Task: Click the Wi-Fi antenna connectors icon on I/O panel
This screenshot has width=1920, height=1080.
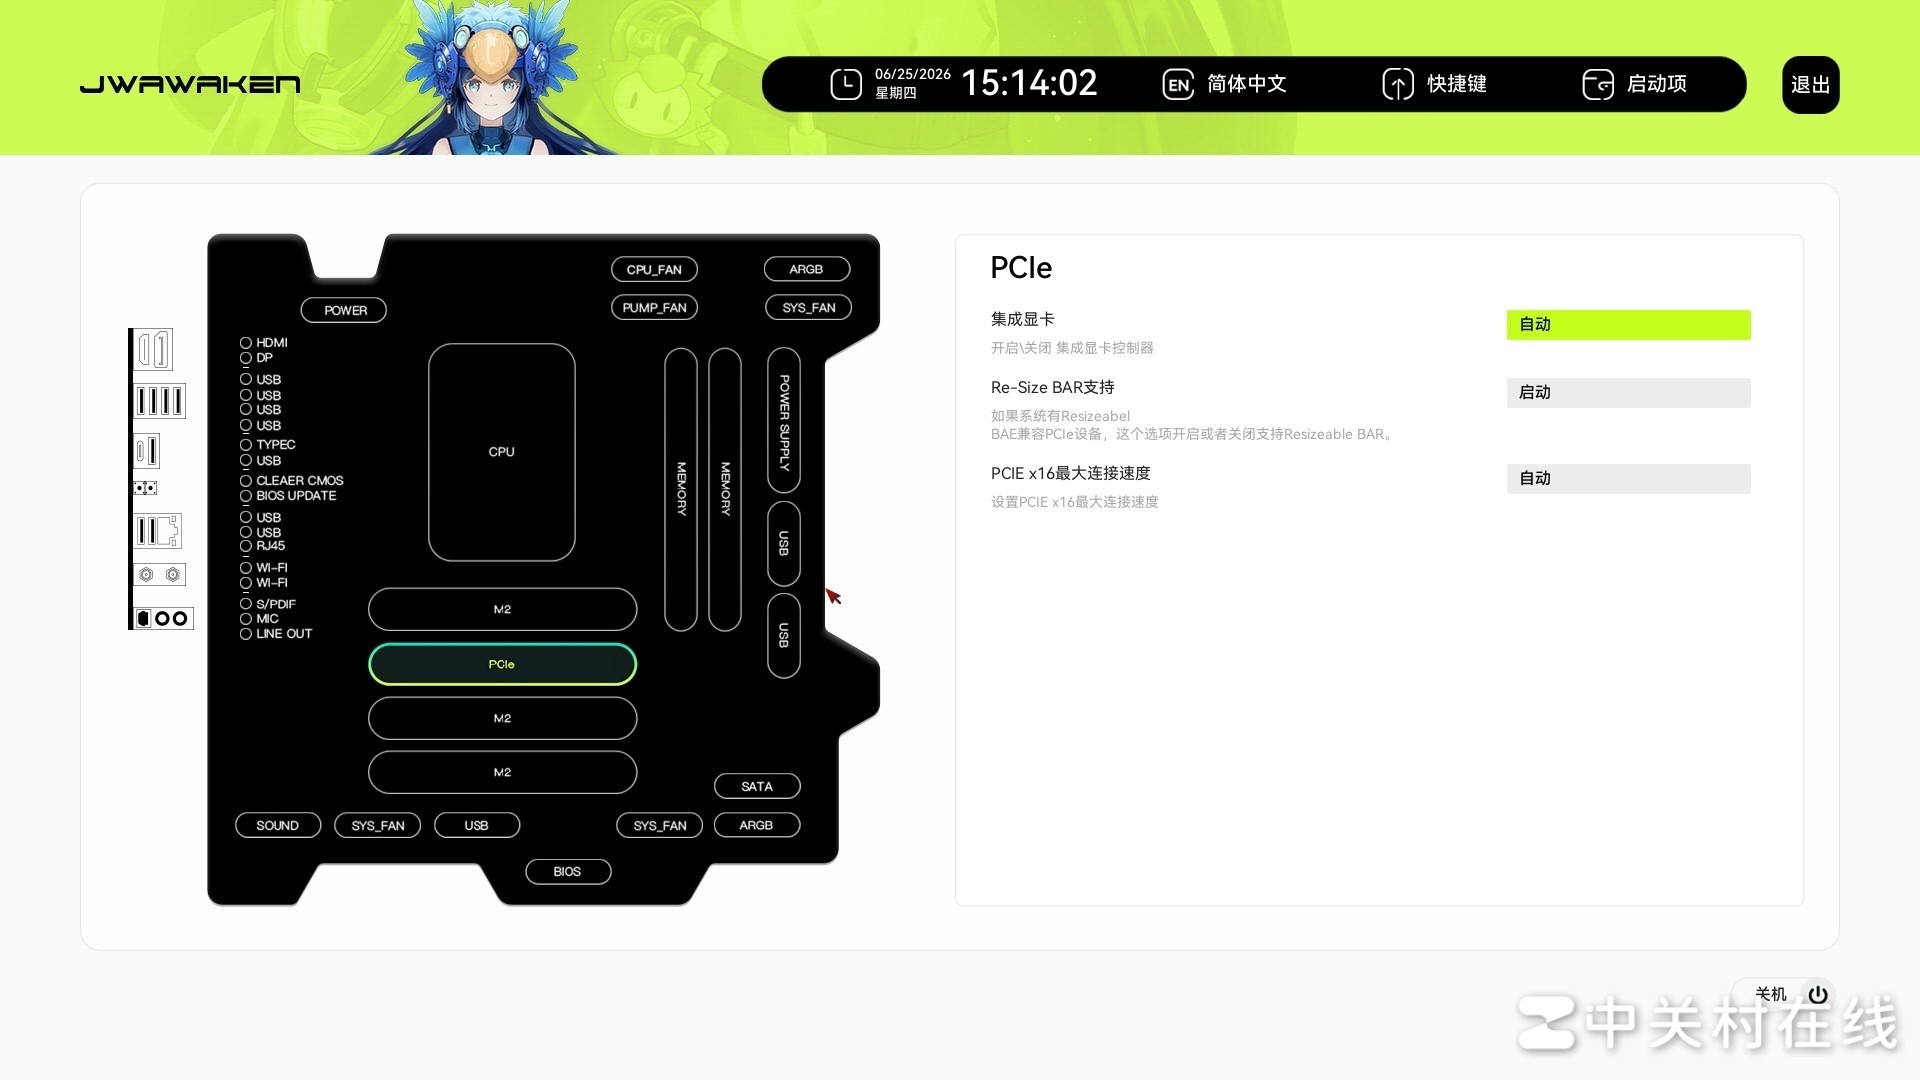Action: [x=159, y=574]
